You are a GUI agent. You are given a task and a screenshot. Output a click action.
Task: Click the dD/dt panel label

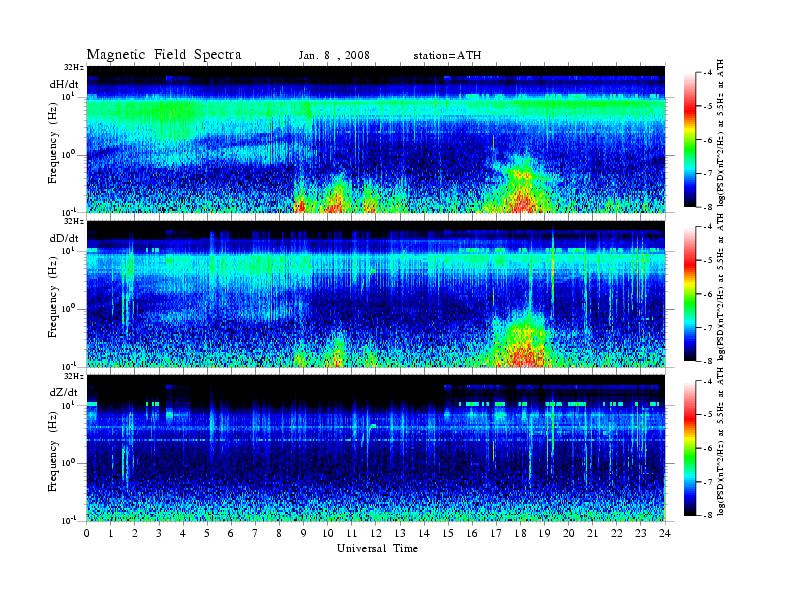[64, 238]
